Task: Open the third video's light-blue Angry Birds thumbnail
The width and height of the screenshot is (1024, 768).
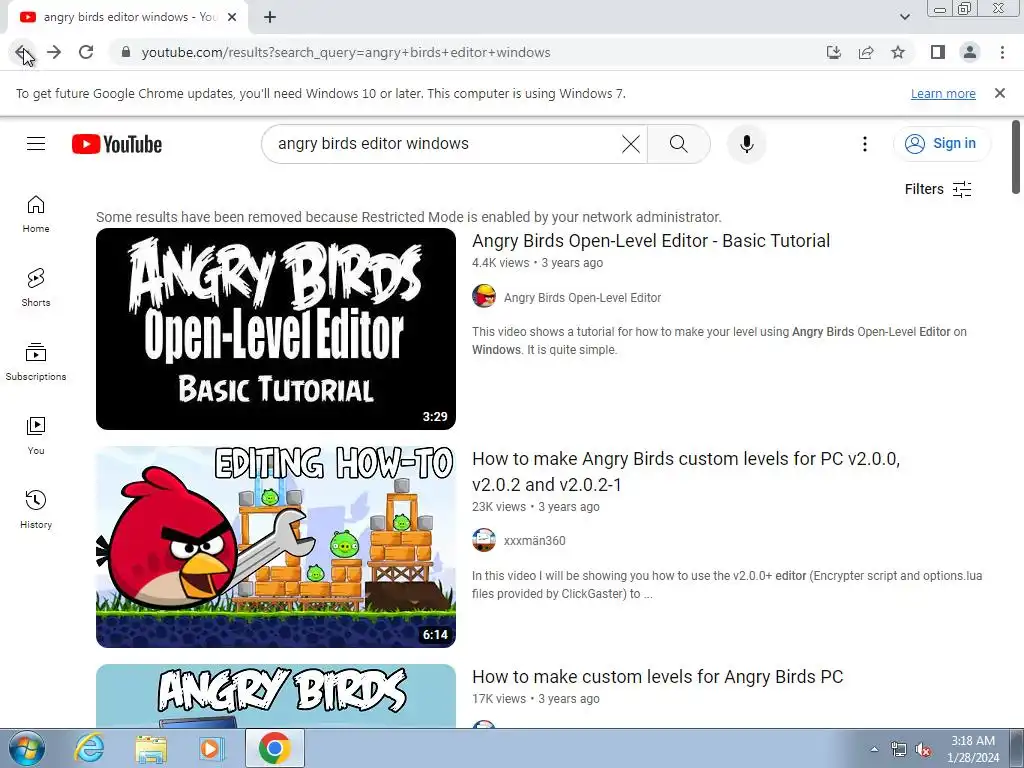Action: (276, 696)
